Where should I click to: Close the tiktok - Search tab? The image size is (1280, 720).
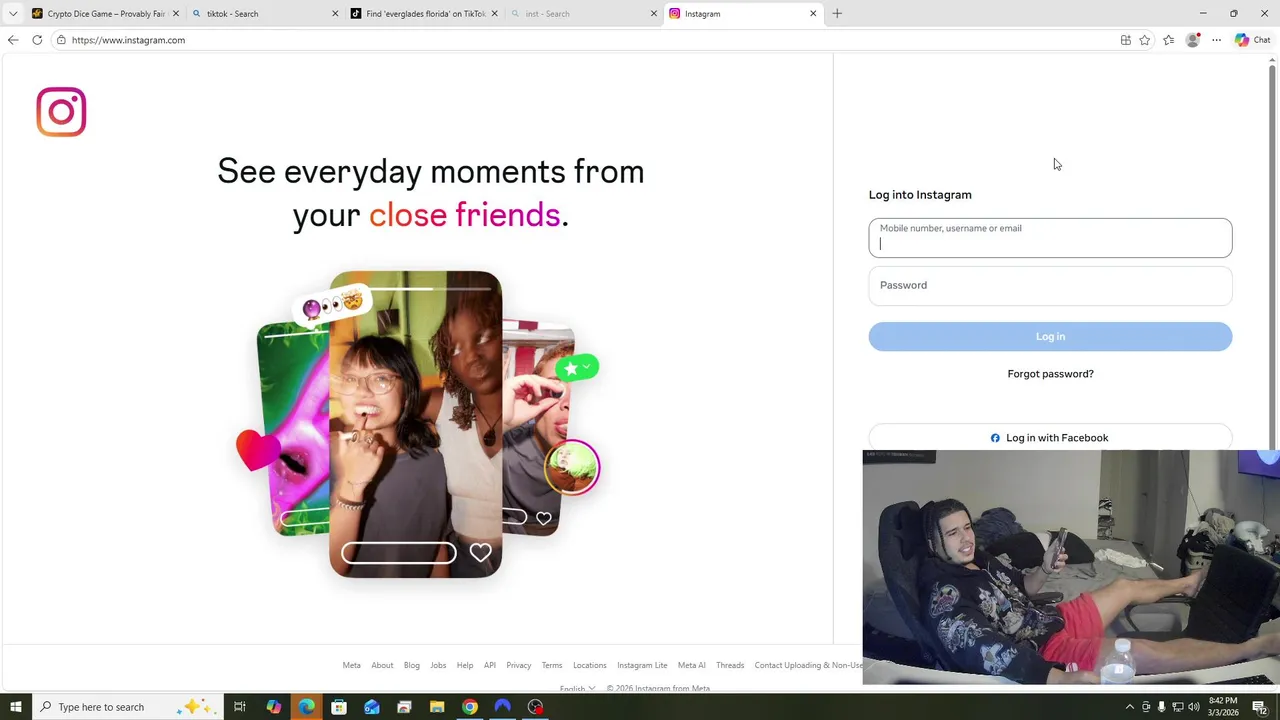pos(335,14)
